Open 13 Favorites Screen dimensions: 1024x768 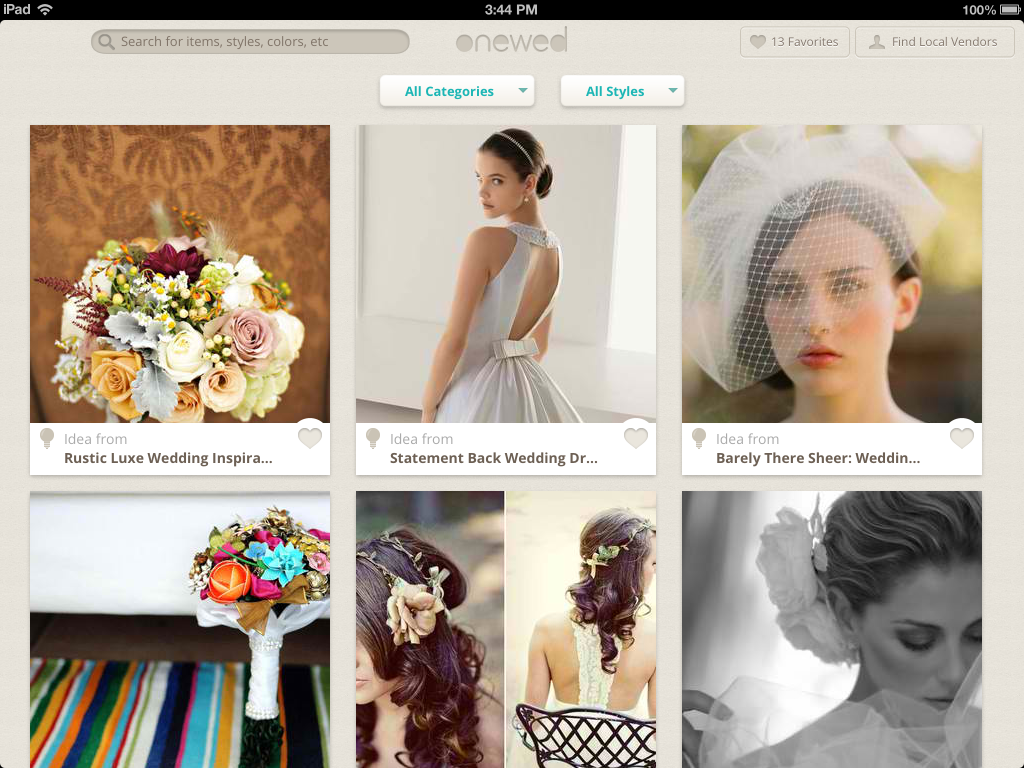[x=795, y=42]
